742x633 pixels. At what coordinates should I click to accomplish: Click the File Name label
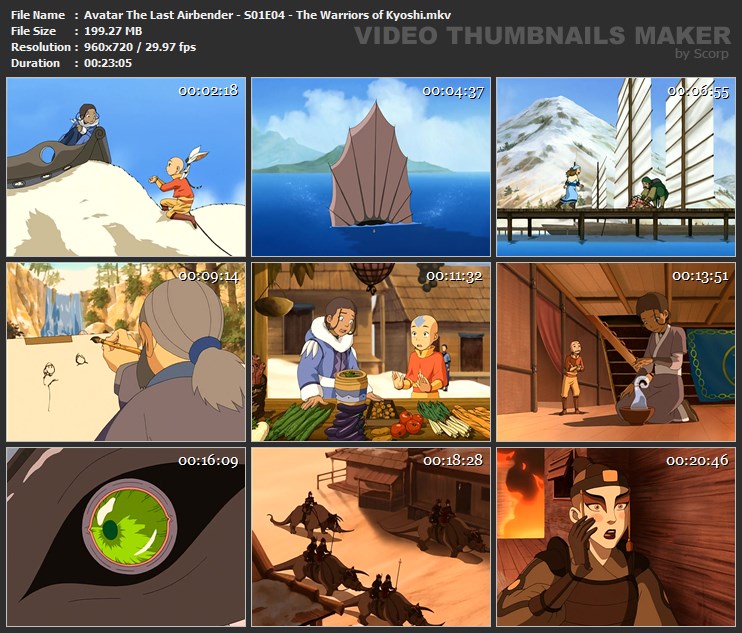38,15
